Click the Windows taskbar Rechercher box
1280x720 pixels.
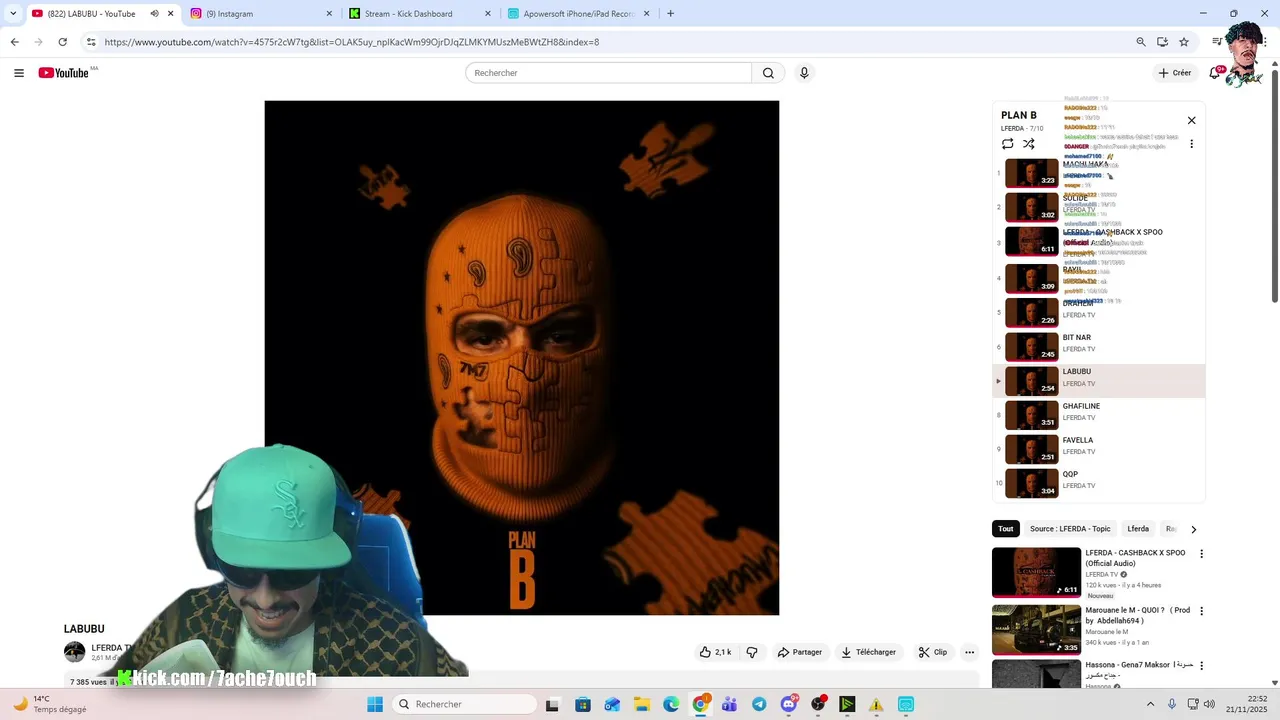[x=464, y=704]
